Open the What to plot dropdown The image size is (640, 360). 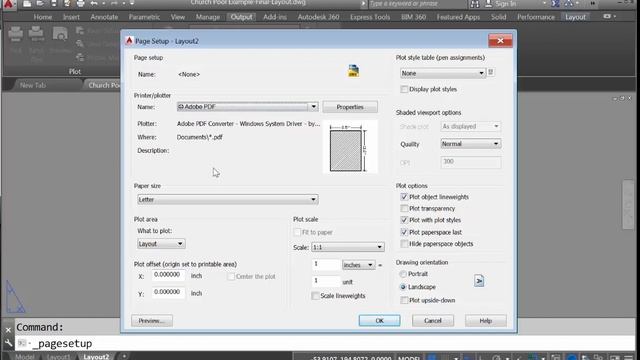click(x=161, y=244)
